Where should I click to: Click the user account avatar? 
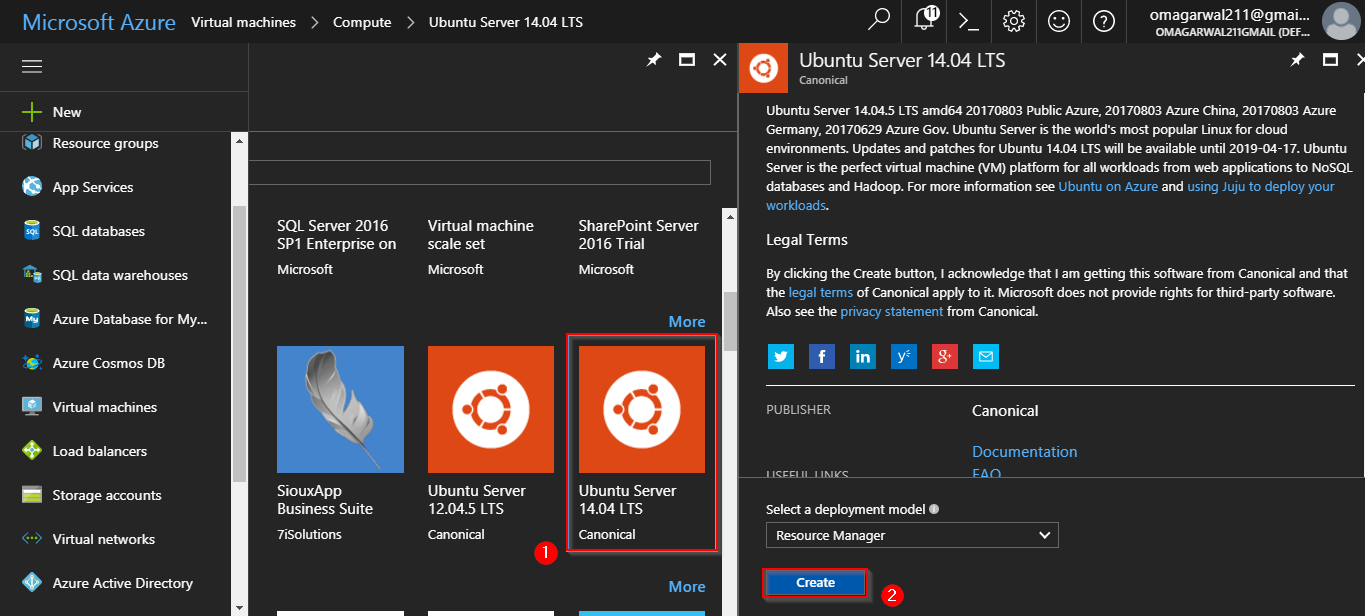tap(1339, 21)
